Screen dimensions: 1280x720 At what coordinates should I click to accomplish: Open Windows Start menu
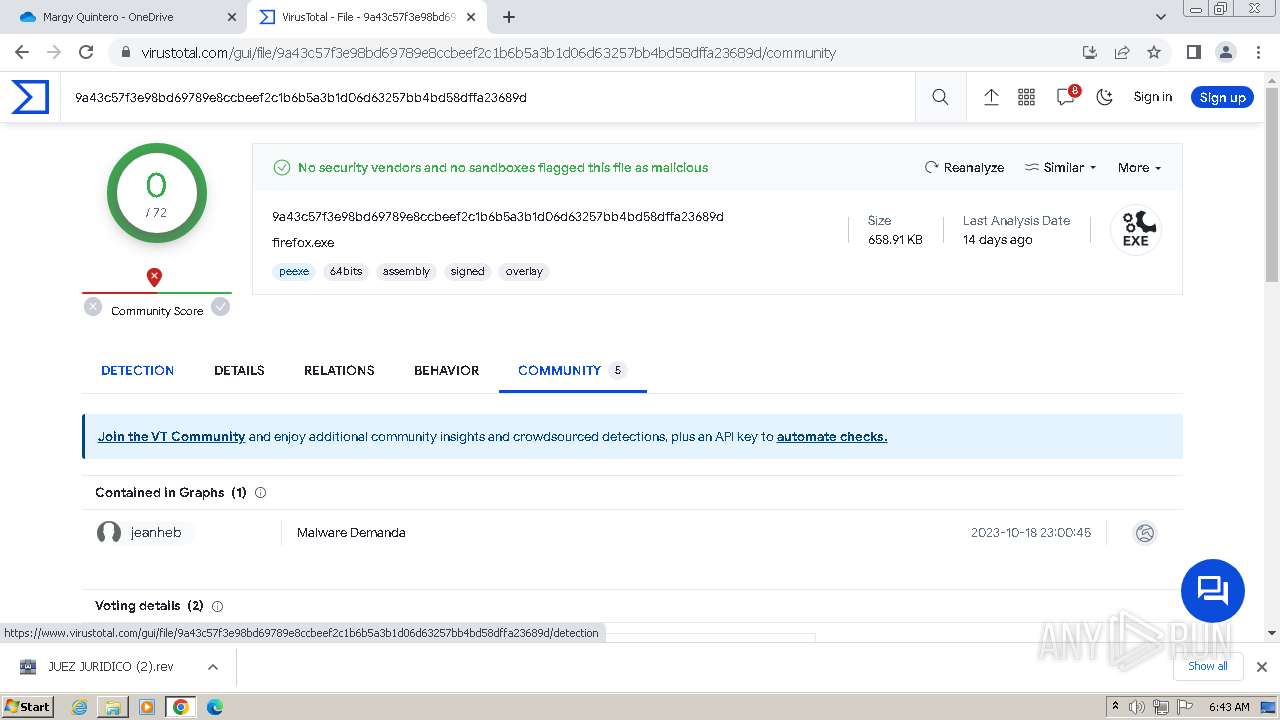[27, 706]
